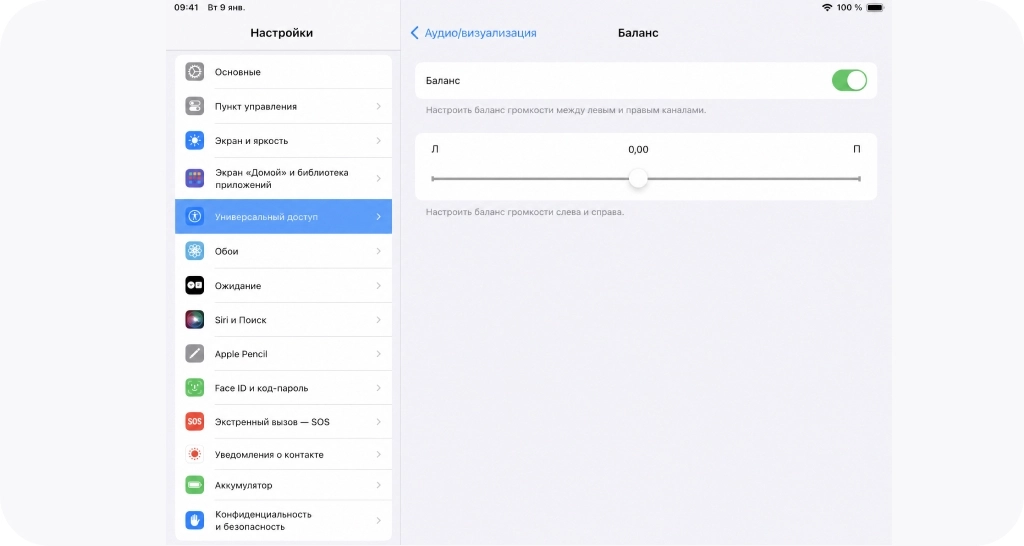Open the Siri и Поиск icon

195,319
